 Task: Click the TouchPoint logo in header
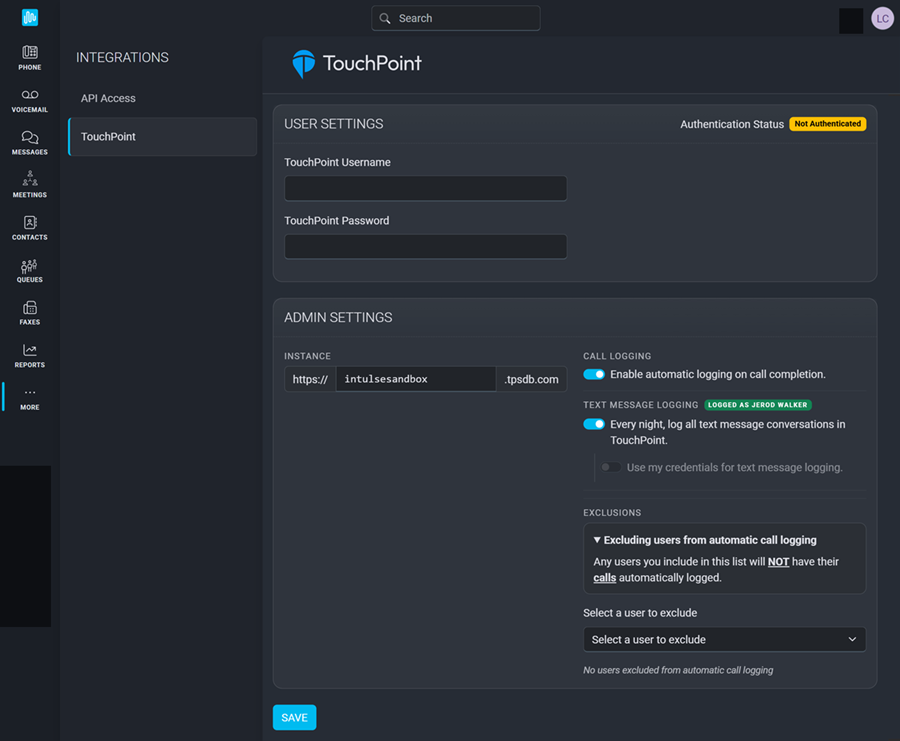point(356,63)
